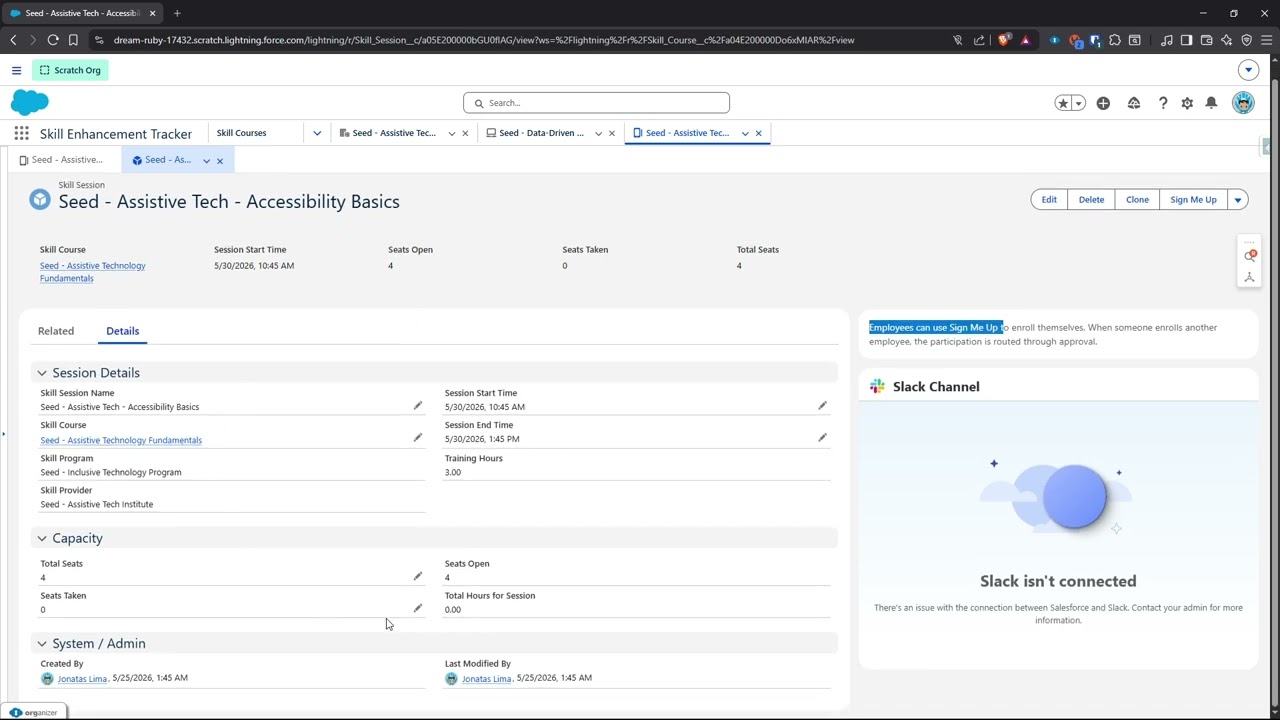Viewport: 1280px width, 720px height.
Task: Open the Salesforce Help question mark
Action: 1163,103
